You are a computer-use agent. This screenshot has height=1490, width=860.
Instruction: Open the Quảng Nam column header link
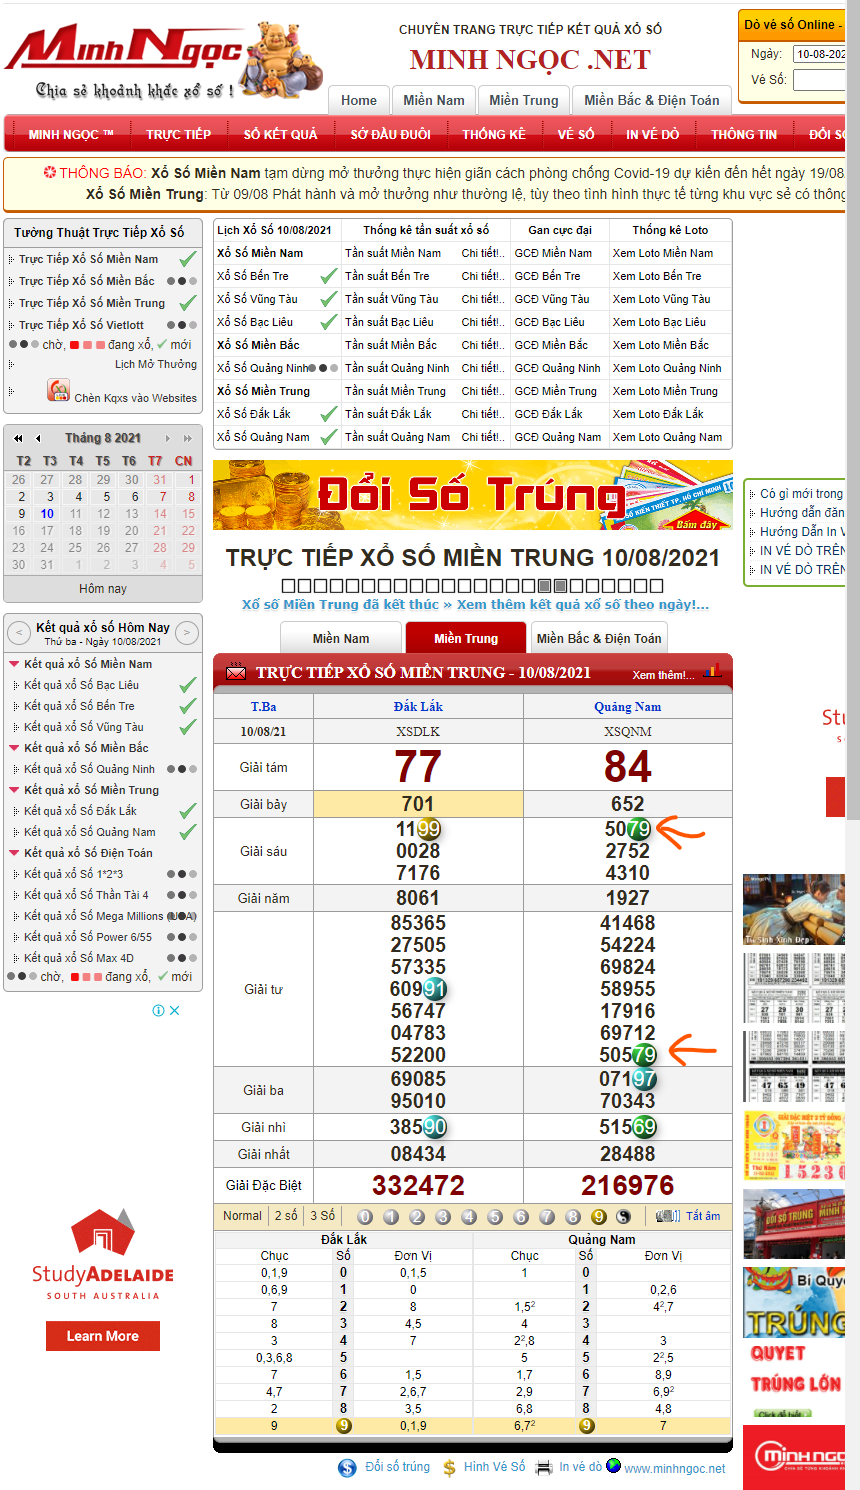click(627, 707)
